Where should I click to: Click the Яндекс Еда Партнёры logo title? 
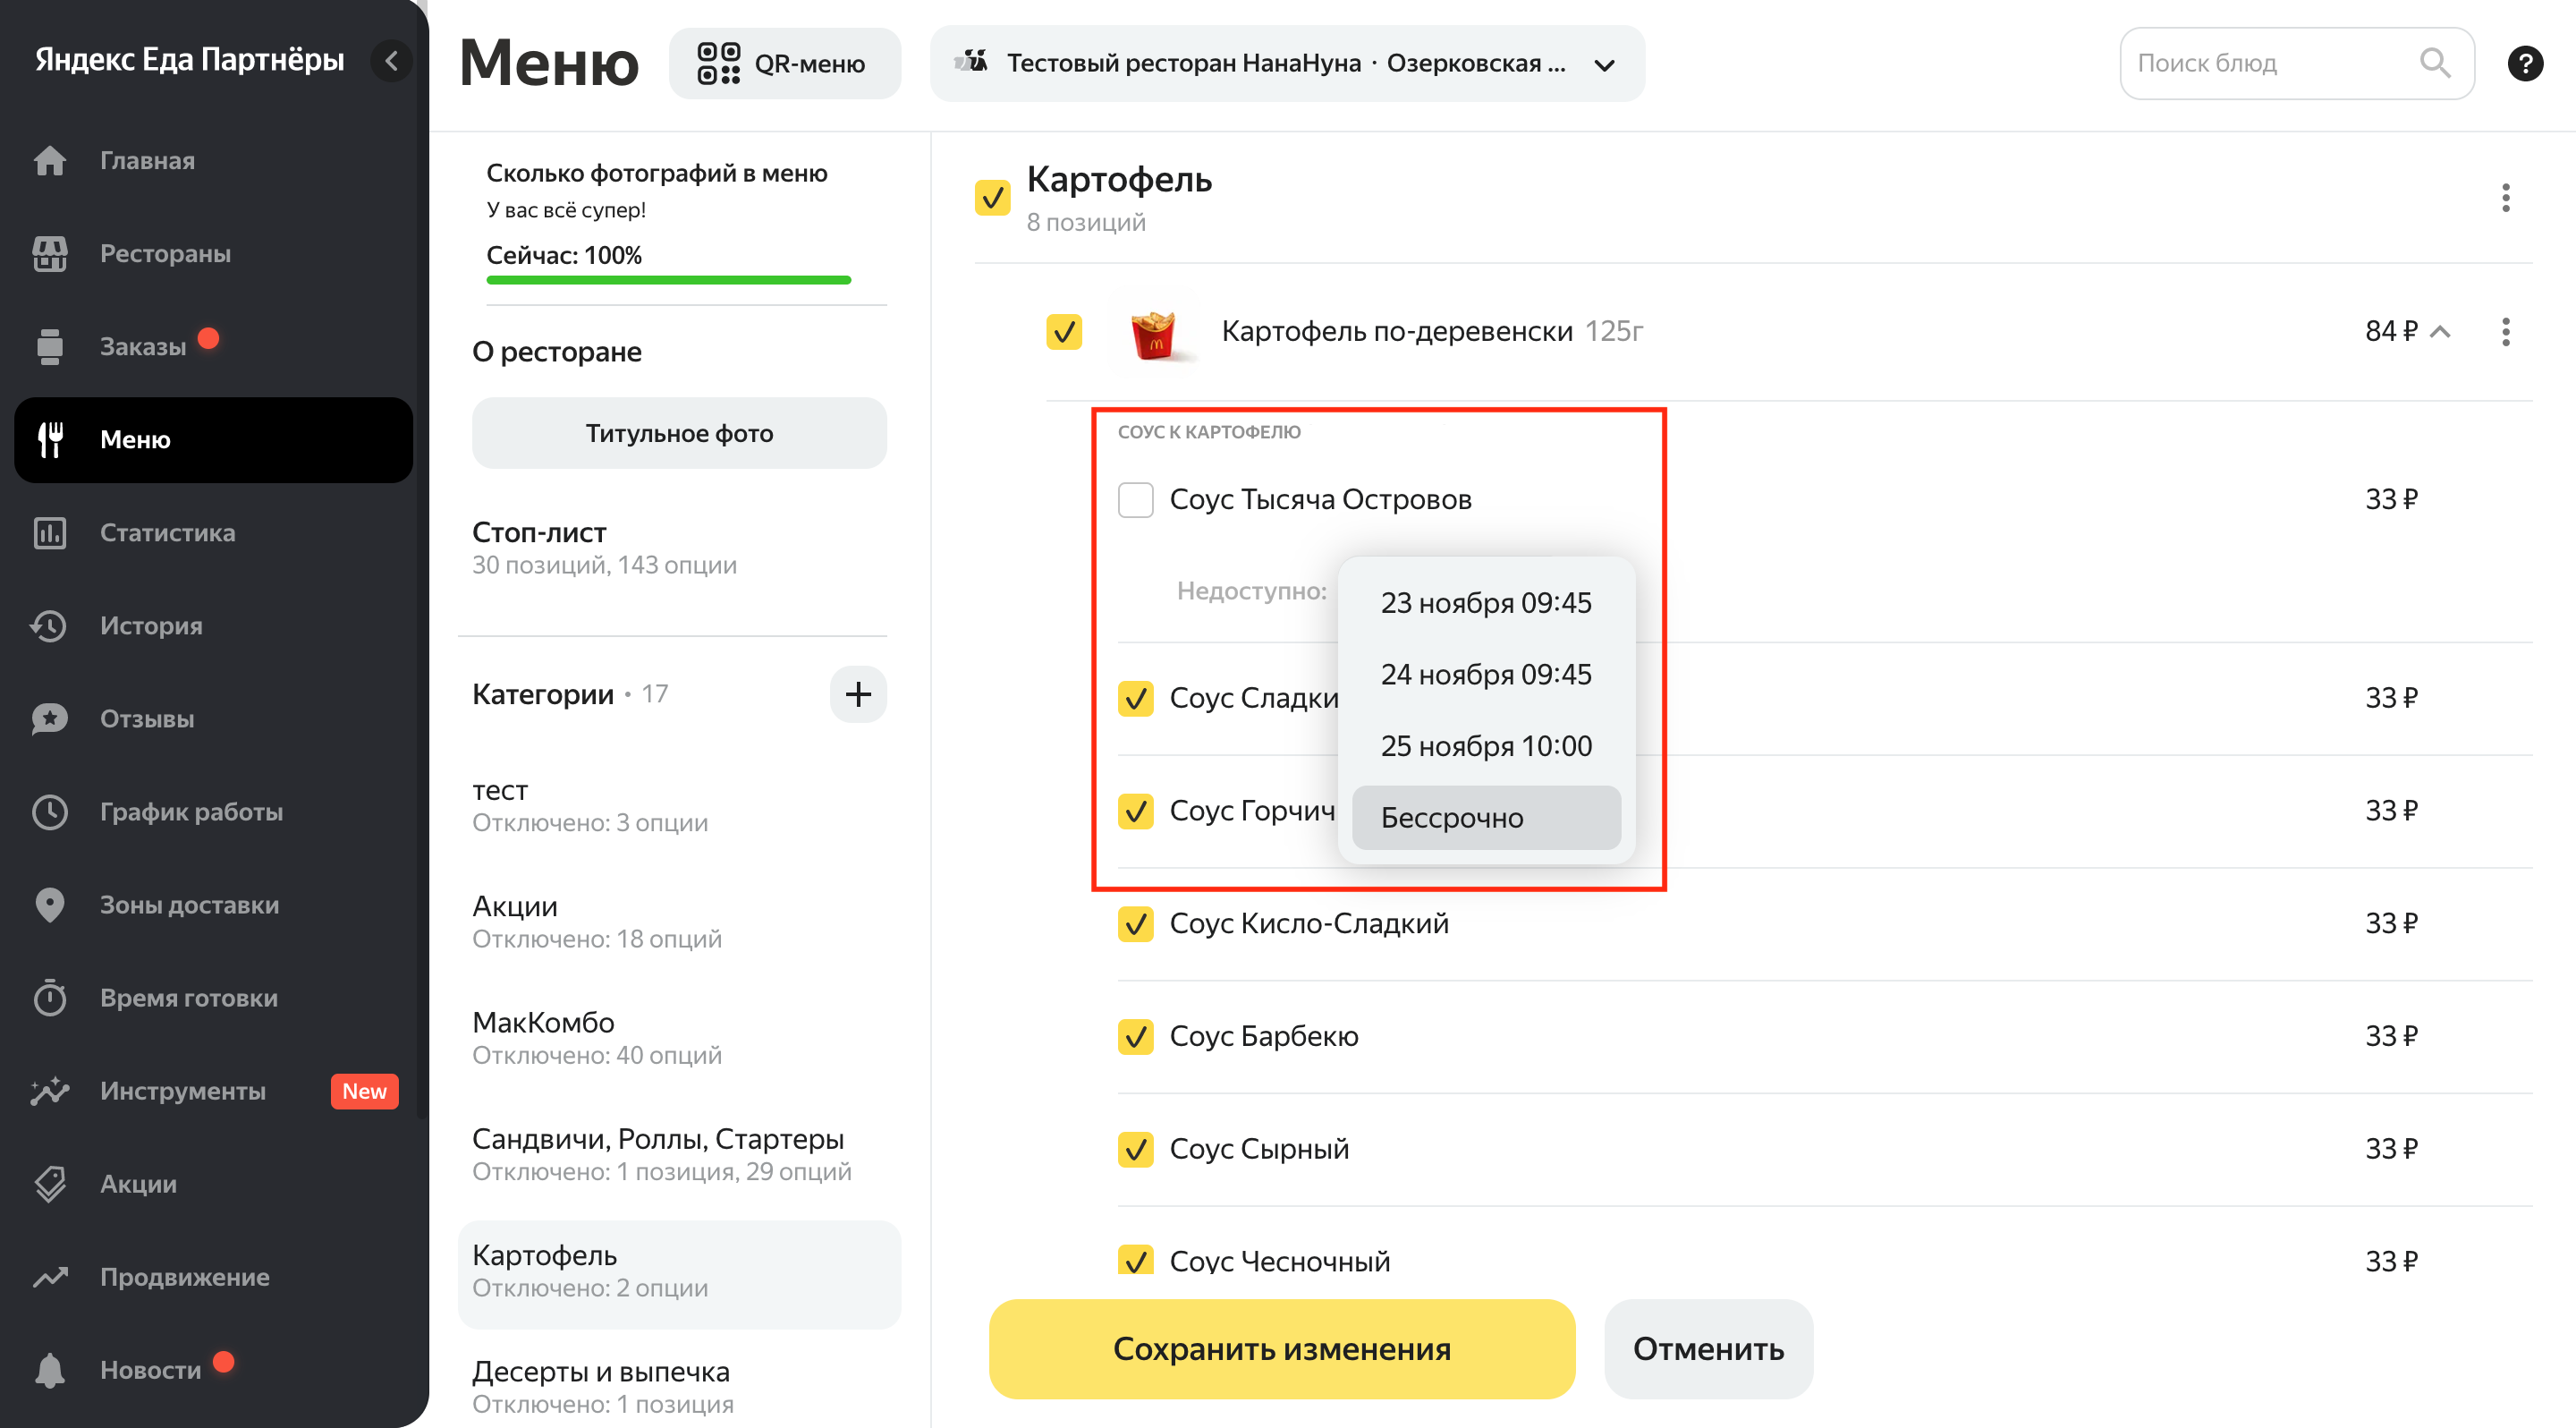click(x=189, y=59)
